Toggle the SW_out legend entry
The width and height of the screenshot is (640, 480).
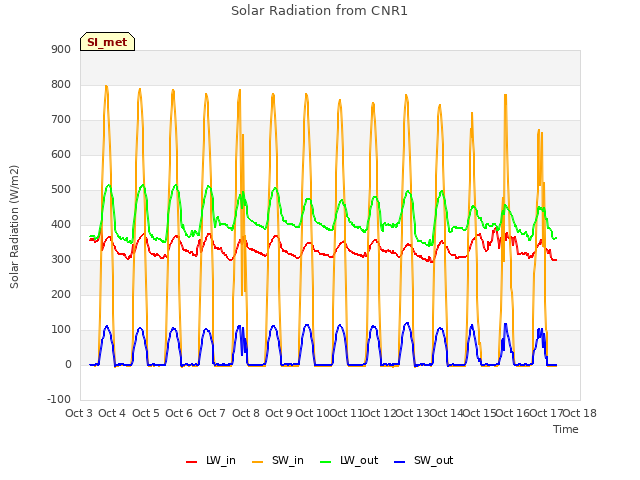[x=424, y=460]
